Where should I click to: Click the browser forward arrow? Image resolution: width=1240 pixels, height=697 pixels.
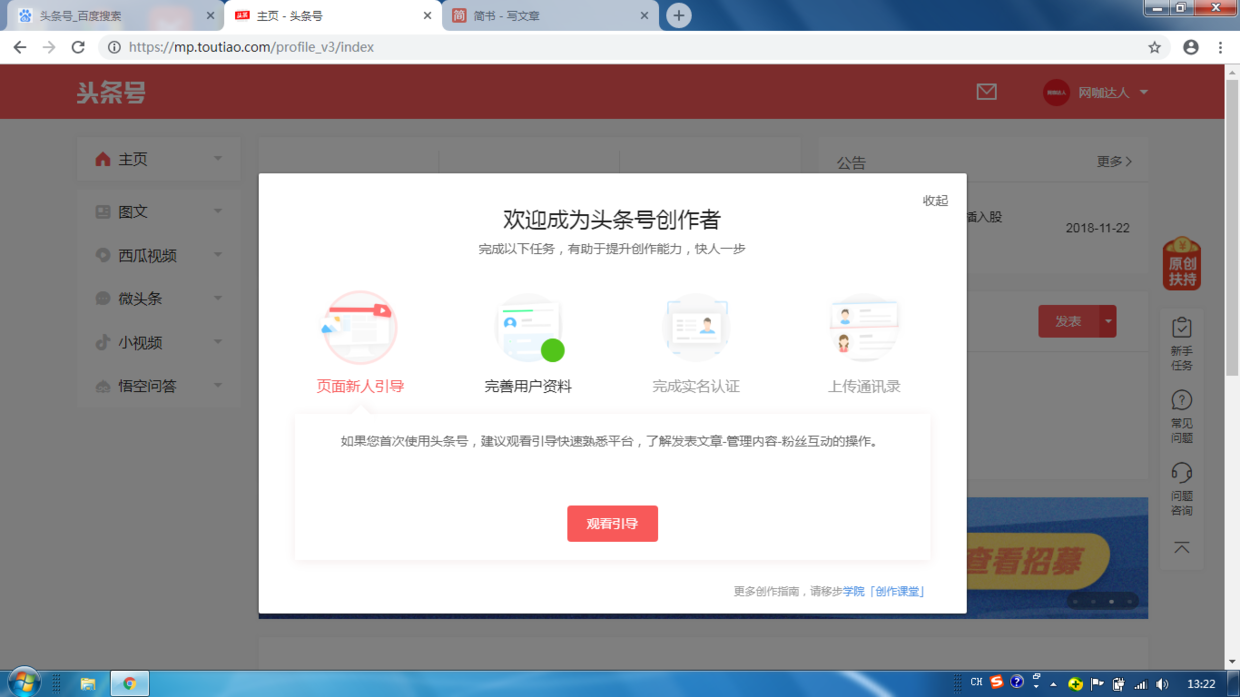[49, 47]
